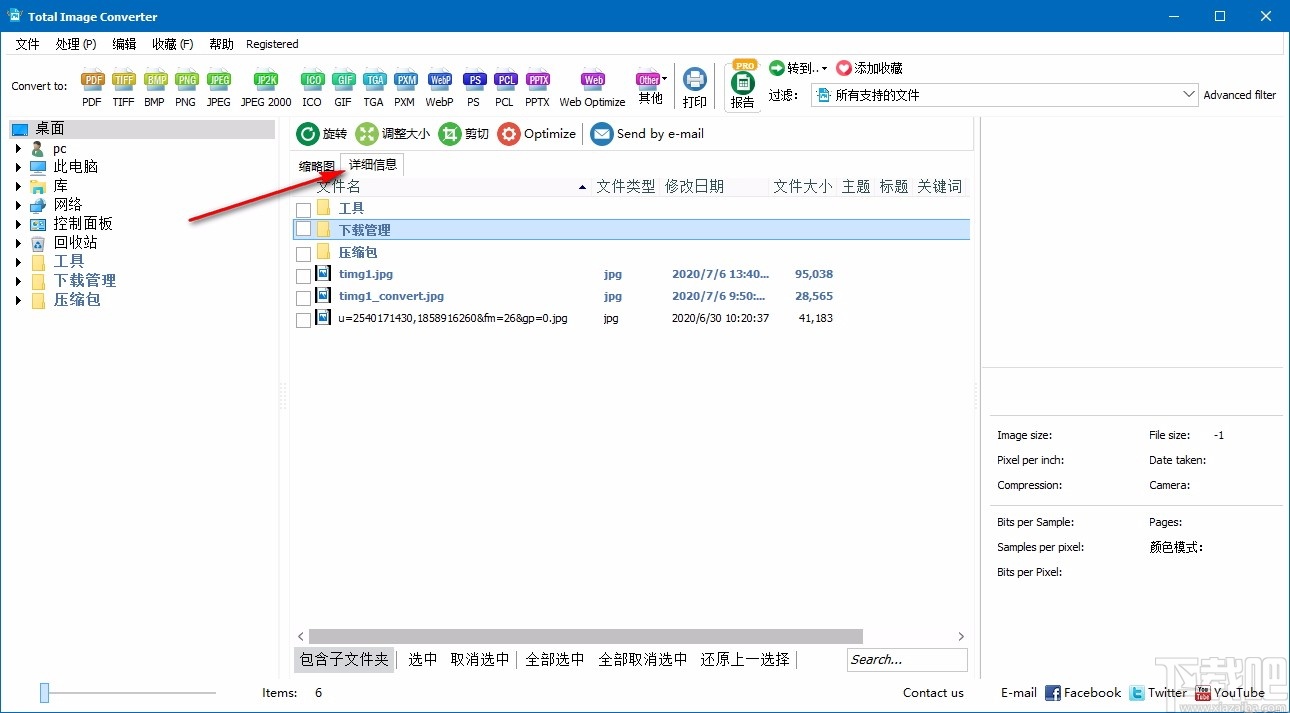Screen dimensions: 1290x713
Task: Convert to PCL format
Action: tap(505, 88)
